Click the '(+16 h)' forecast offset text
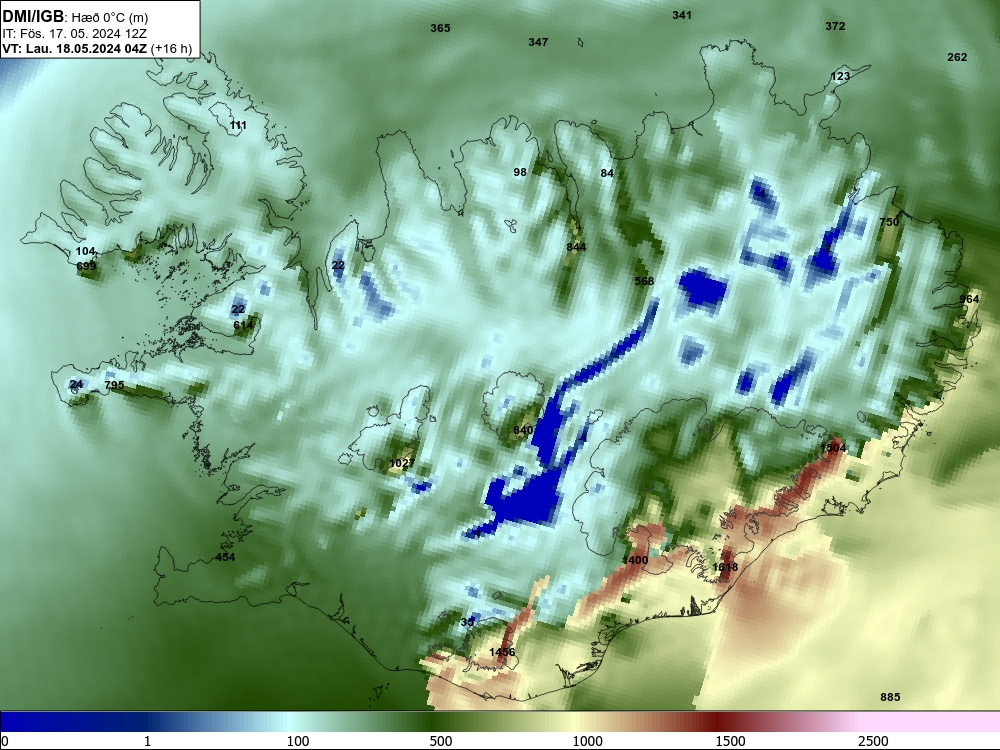This screenshot has width=1000, height=750. pyautogui.click(x=172, y=48)
